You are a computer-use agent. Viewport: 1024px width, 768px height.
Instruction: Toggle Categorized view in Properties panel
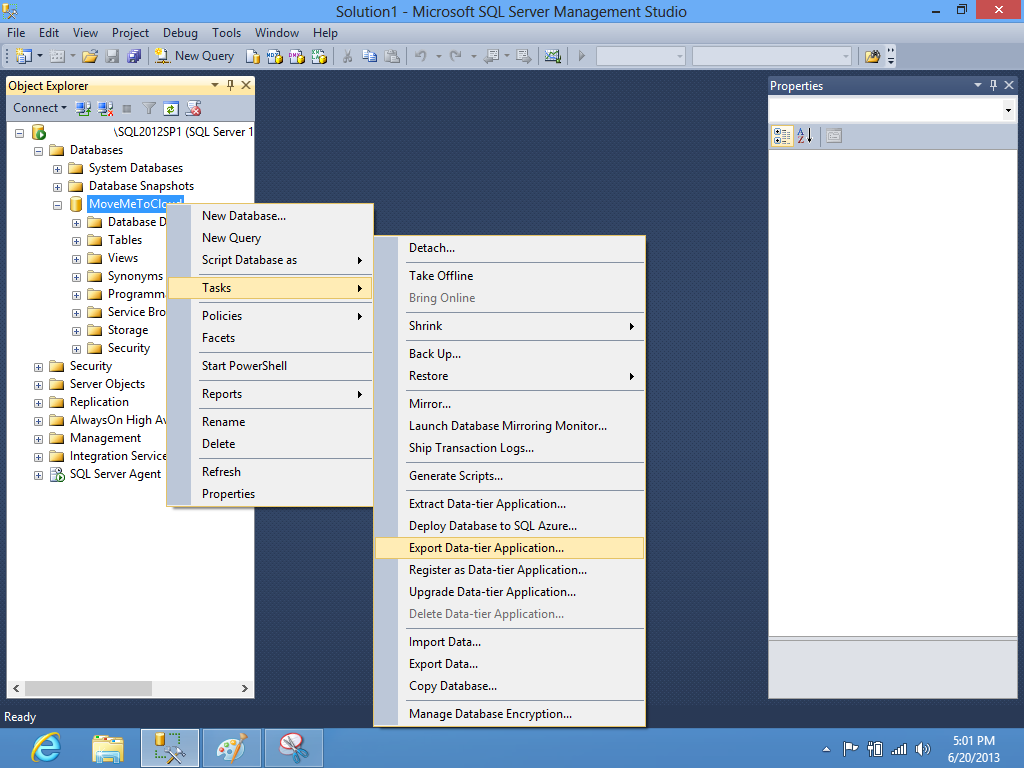point(783,136)
